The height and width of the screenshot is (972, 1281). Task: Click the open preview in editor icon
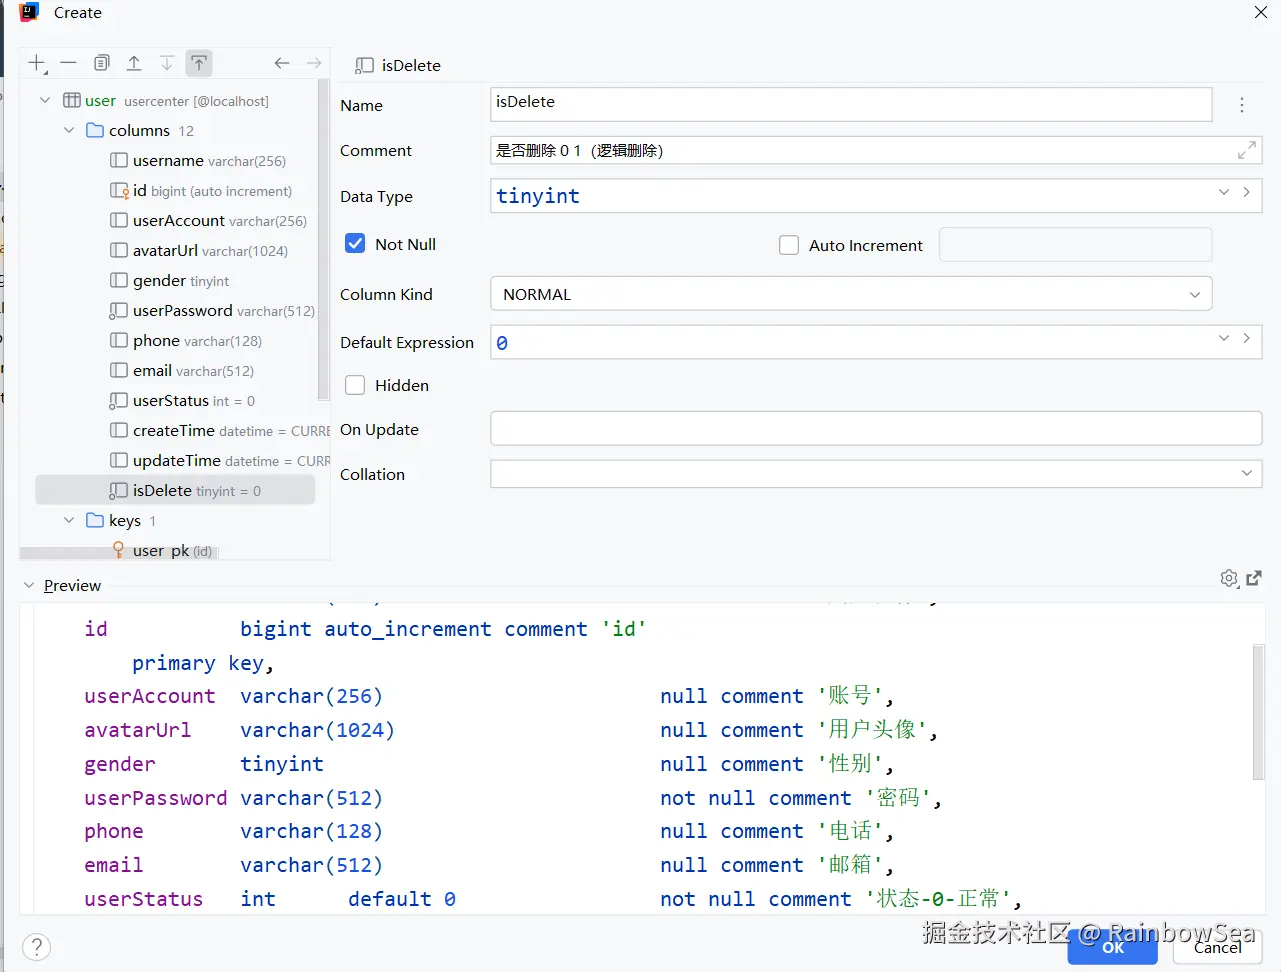[x=1254, y=578]
